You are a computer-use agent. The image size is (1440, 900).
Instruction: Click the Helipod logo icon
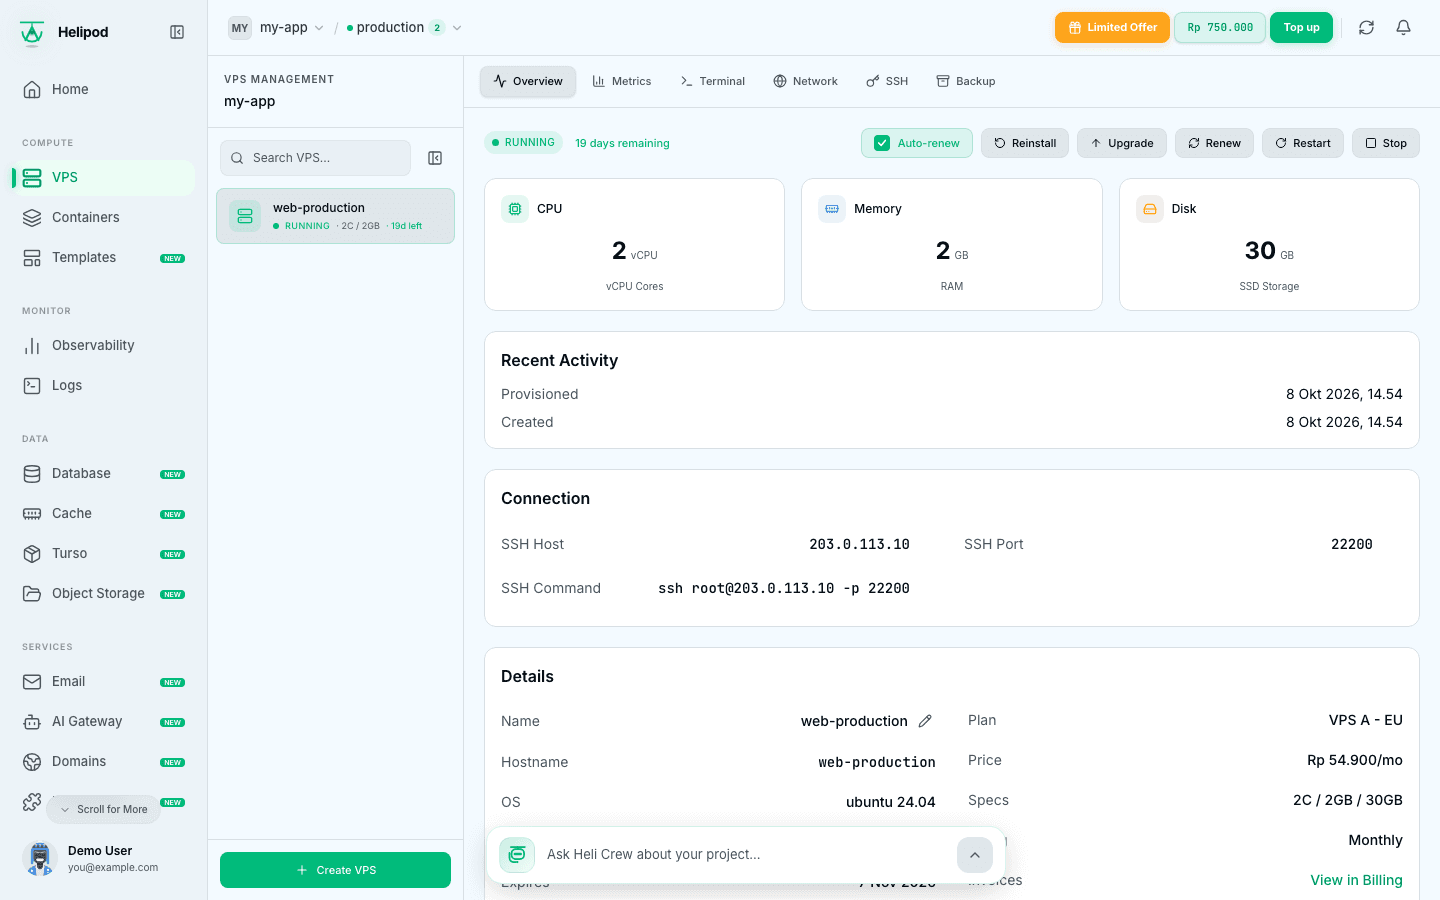32,32
